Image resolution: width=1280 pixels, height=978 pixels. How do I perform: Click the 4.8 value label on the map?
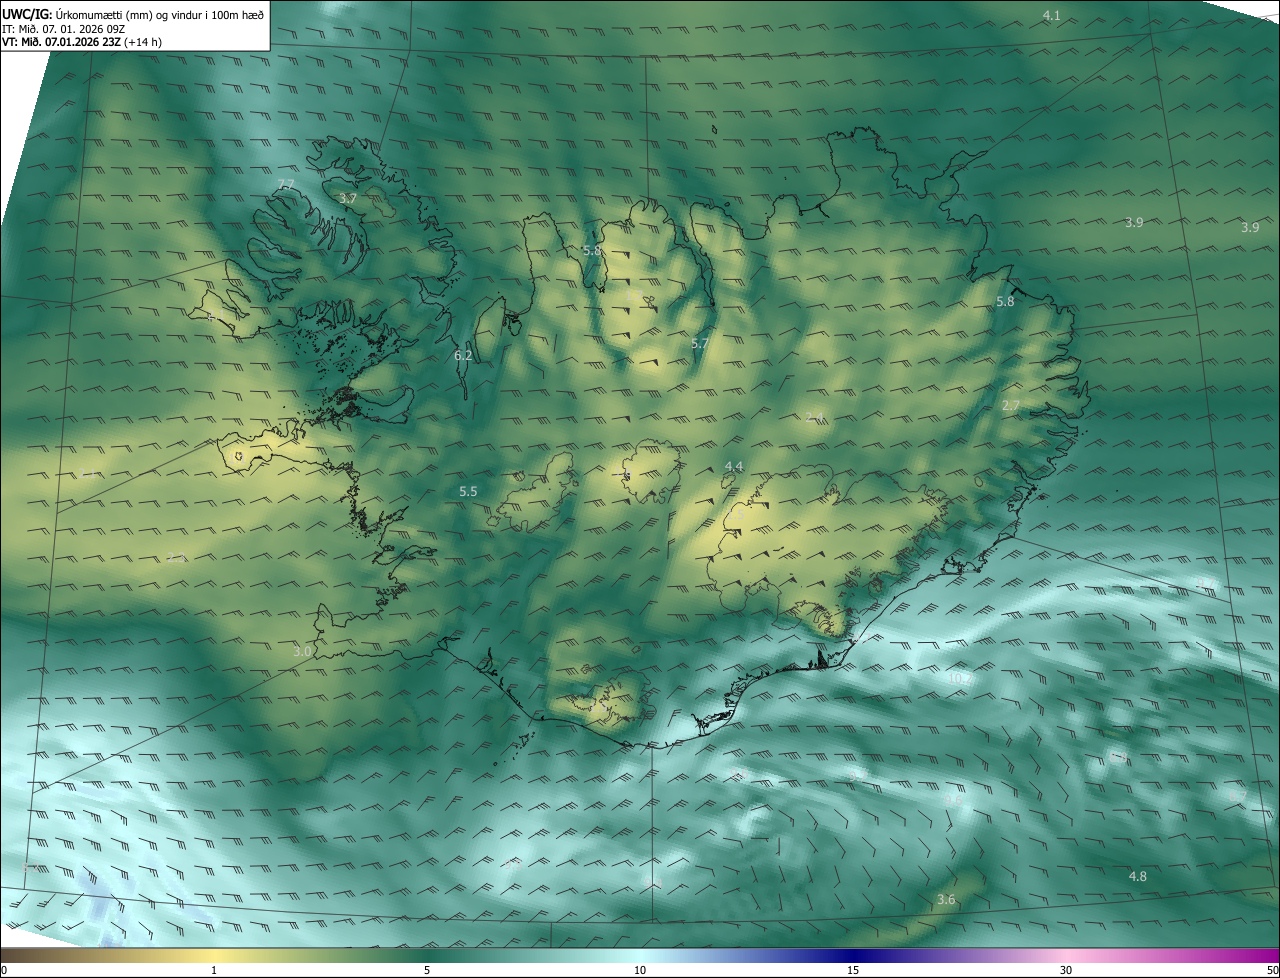1138,876
